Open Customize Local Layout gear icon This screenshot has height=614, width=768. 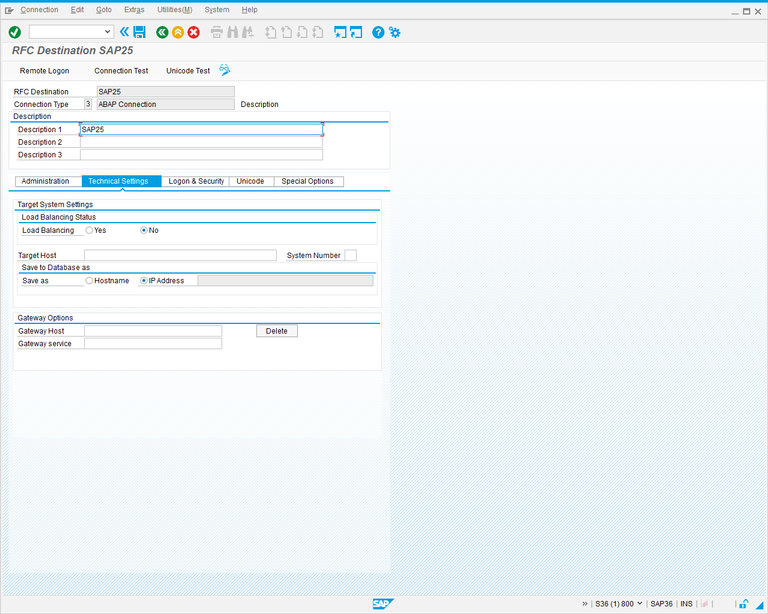point(395,32)
